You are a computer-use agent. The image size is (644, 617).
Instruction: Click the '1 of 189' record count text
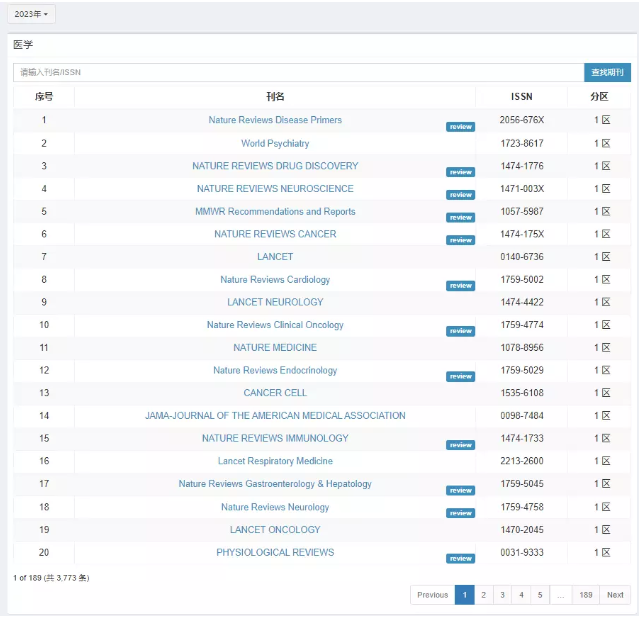pyautogui.click(x=51, y=578)
